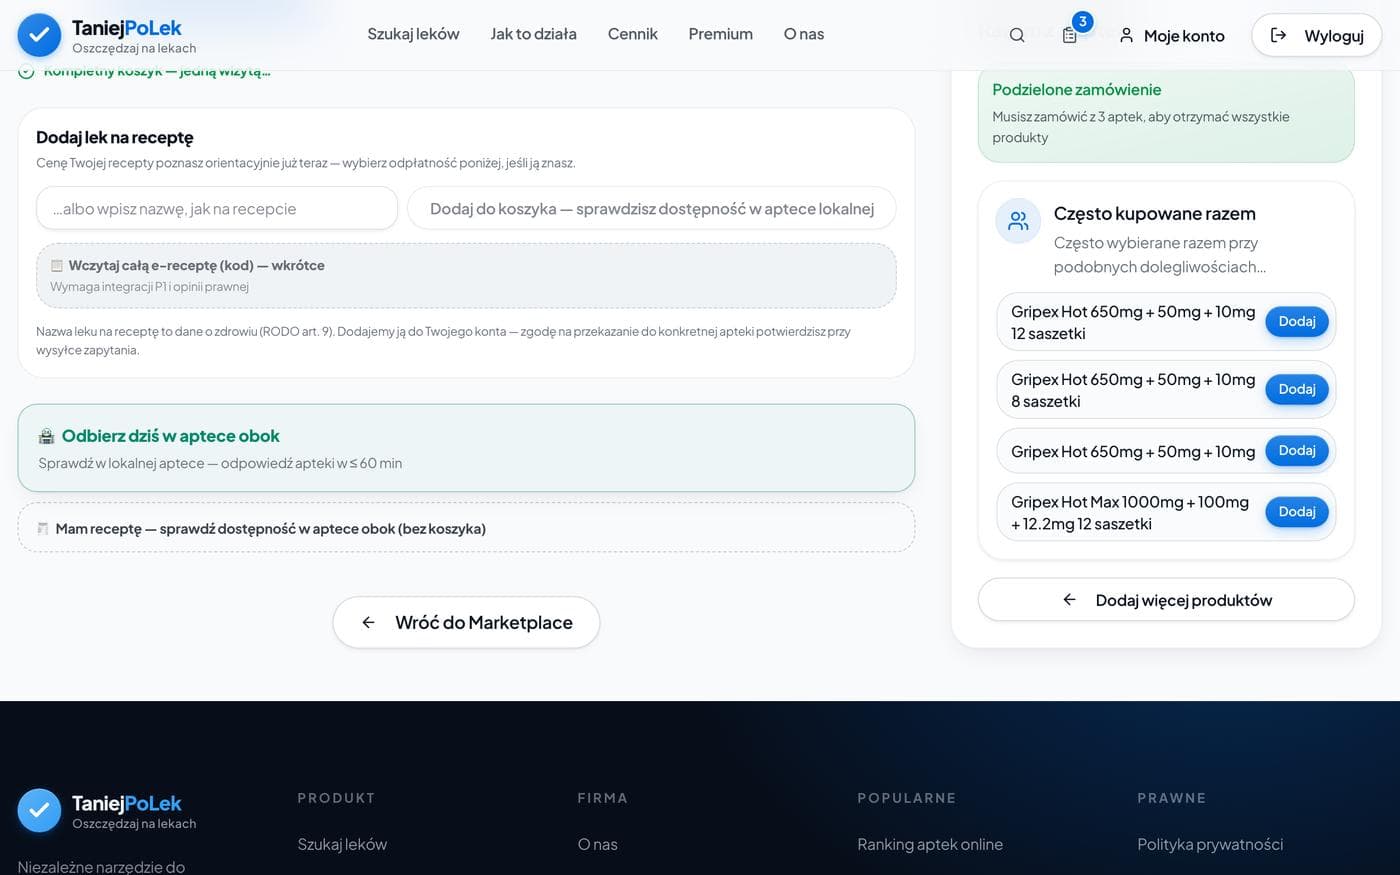
Task: Open Polityka prywatności footer link
Action: (1210, 844)
